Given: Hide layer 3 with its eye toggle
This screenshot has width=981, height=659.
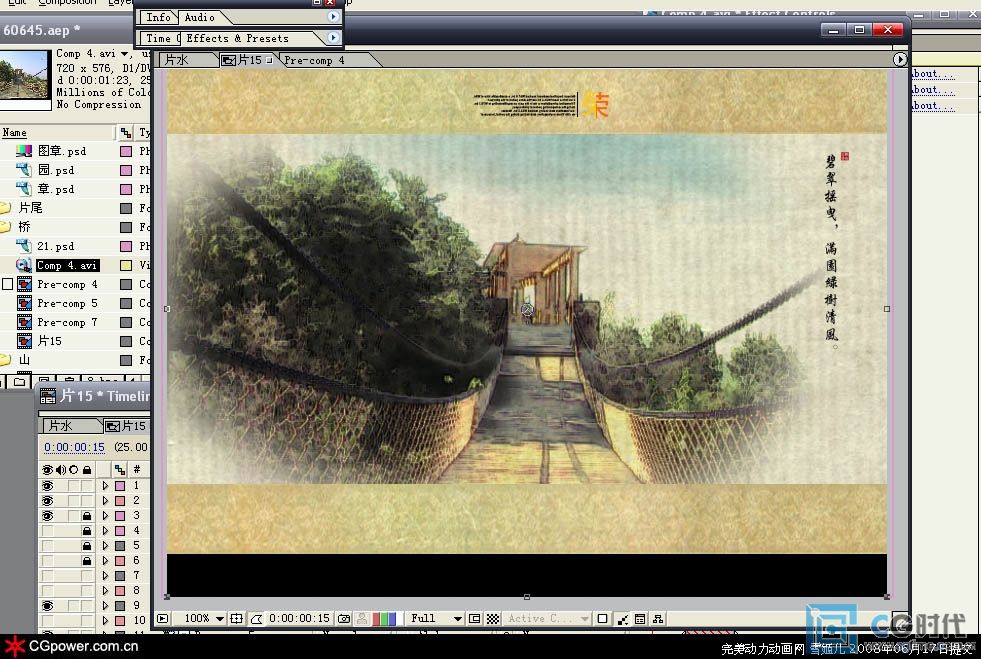Looking at the screenshot, I should pyautogui.click(x=48, y=516).
